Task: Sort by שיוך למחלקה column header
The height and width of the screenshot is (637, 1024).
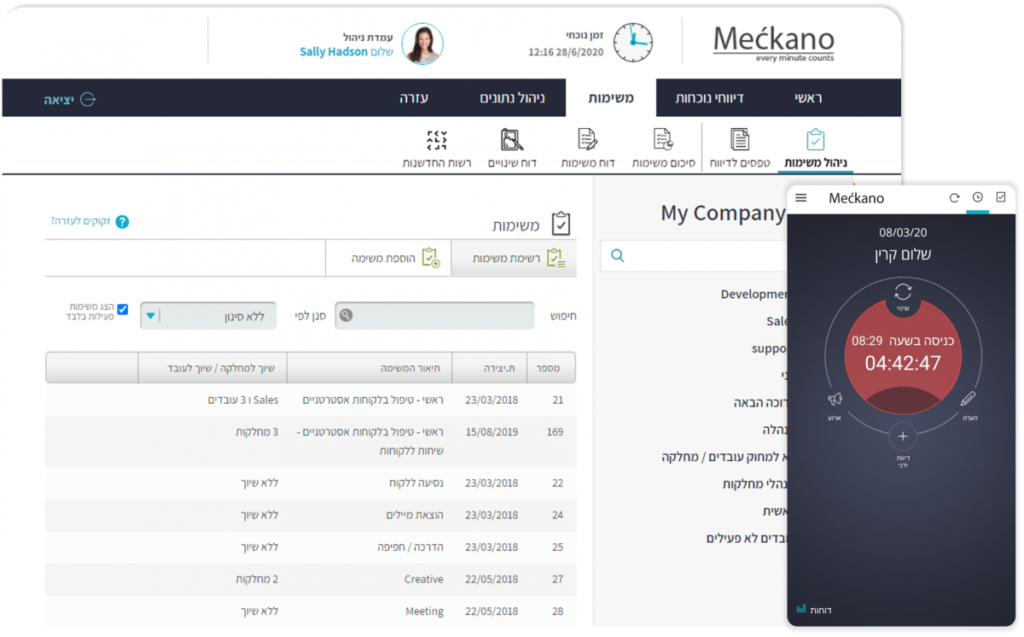Action: (x=214, y=368)
